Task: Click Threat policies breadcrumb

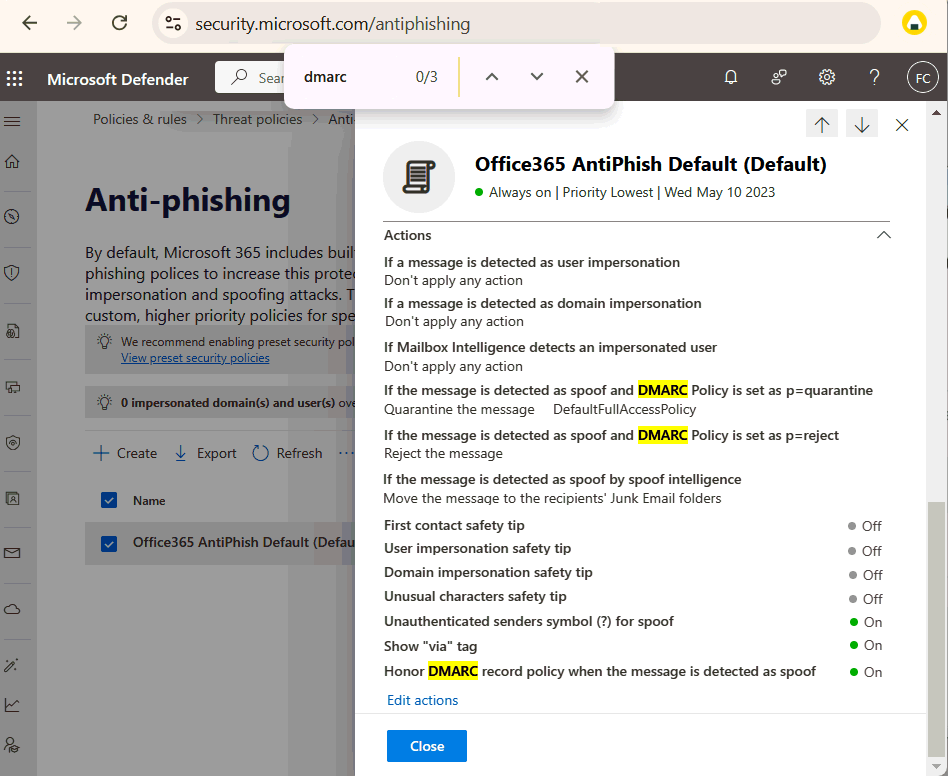Action: [258, 120]
